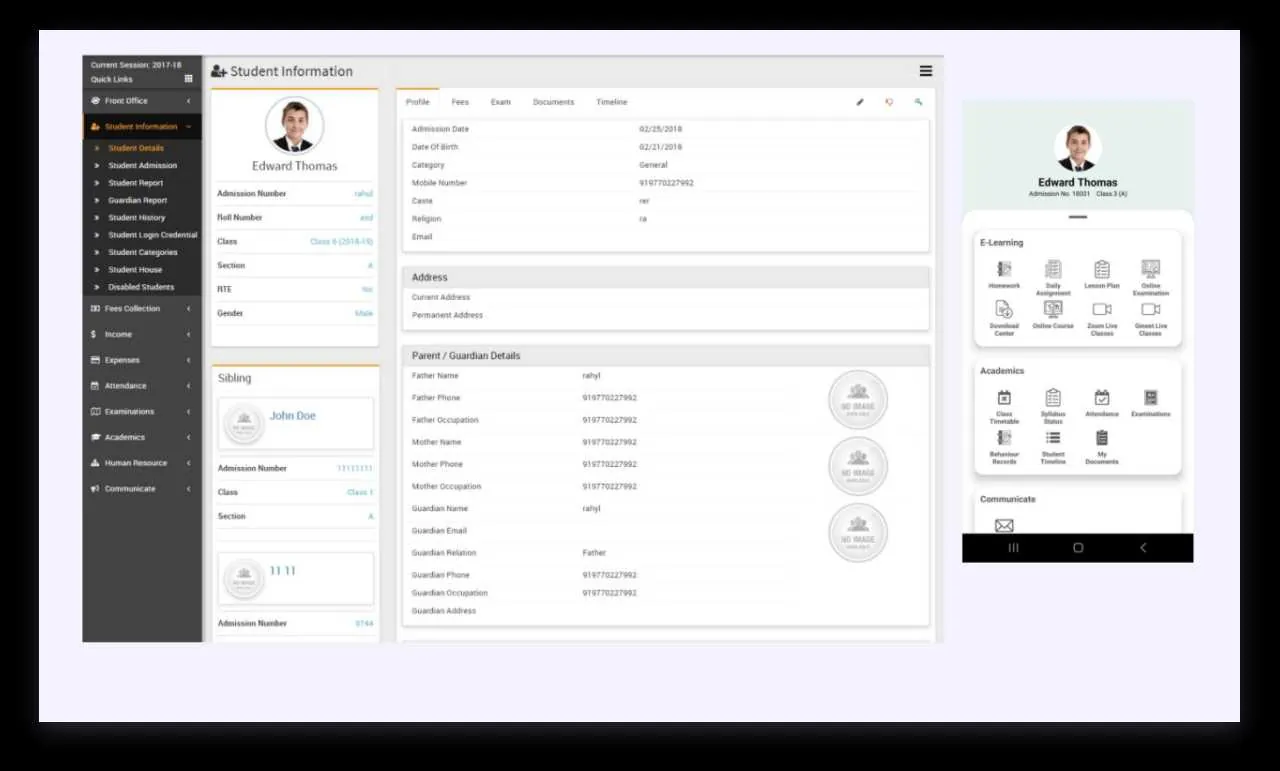The height and width of the screenshot is (771, 1280).
Task: Tap the Syllabus Status icon
Action: tap(1053, 406)
